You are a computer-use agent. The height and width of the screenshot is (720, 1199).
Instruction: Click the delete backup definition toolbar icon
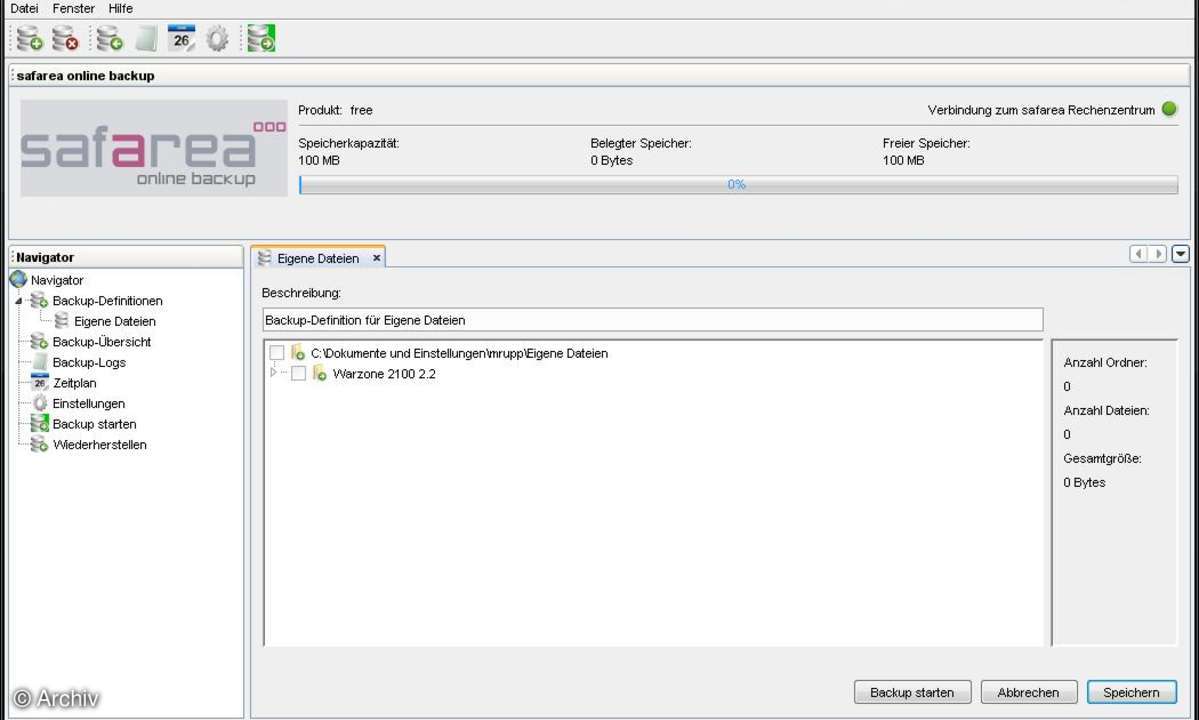coord(66,38)
